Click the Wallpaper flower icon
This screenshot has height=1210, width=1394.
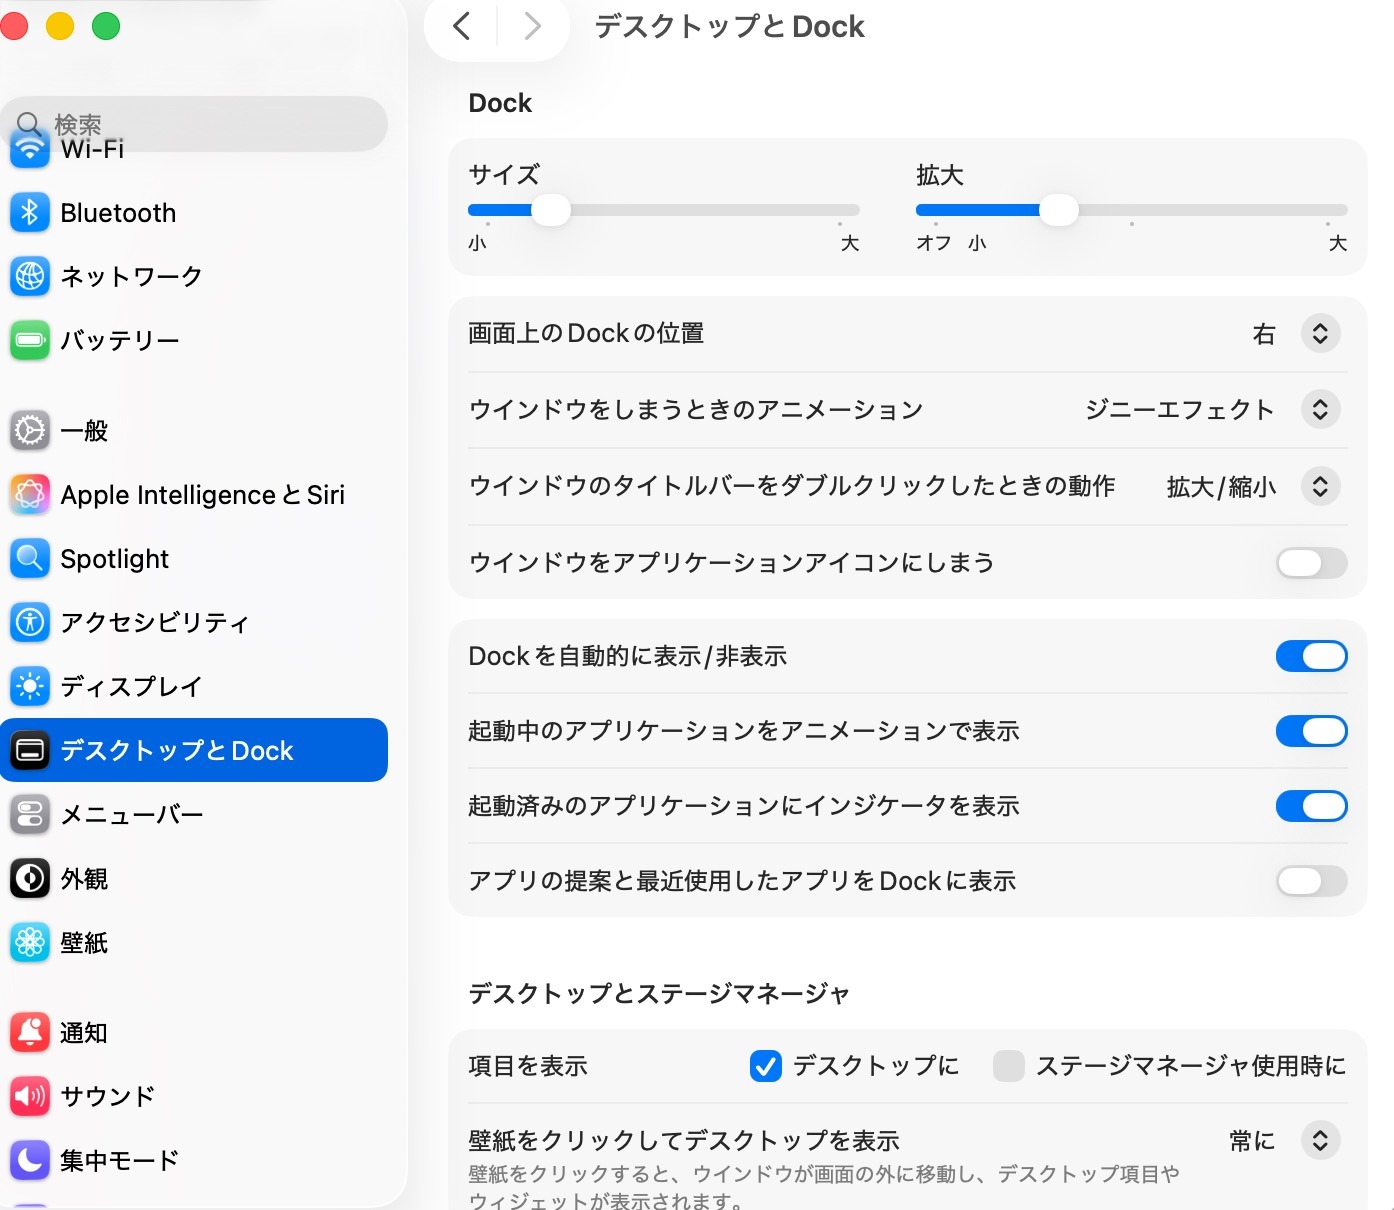(30, 943)
